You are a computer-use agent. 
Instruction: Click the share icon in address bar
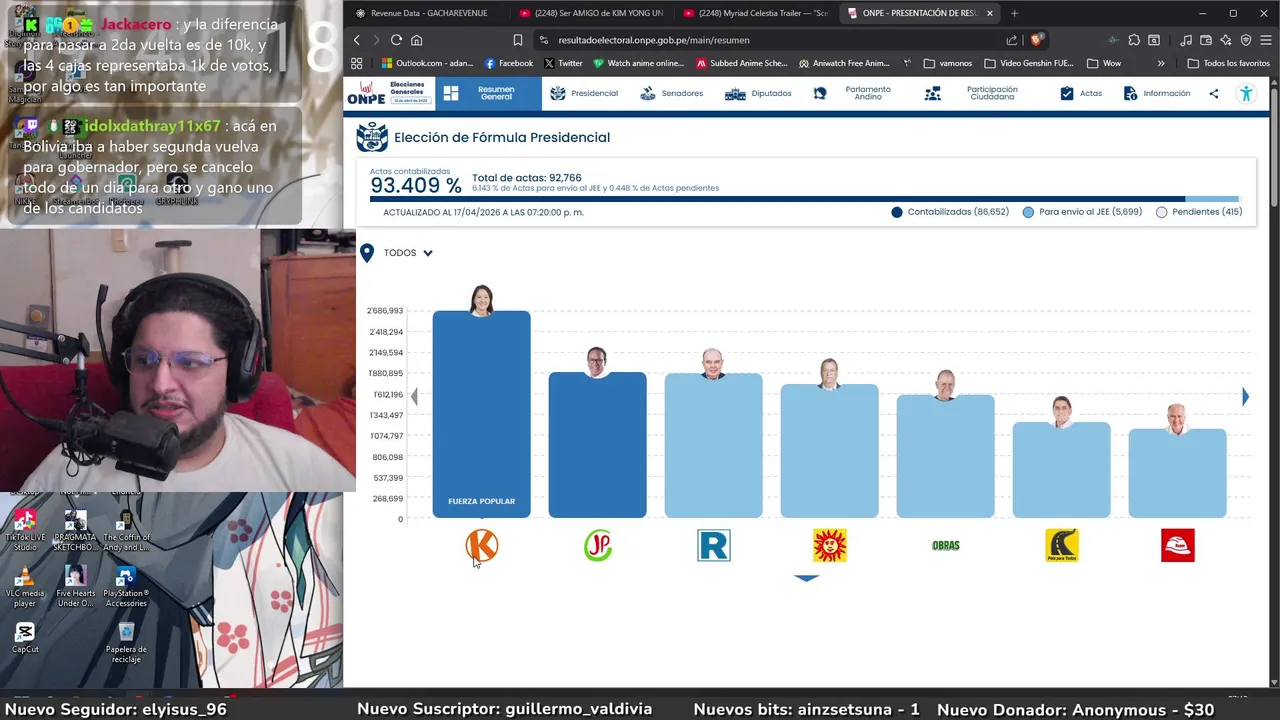(1012, 40)
